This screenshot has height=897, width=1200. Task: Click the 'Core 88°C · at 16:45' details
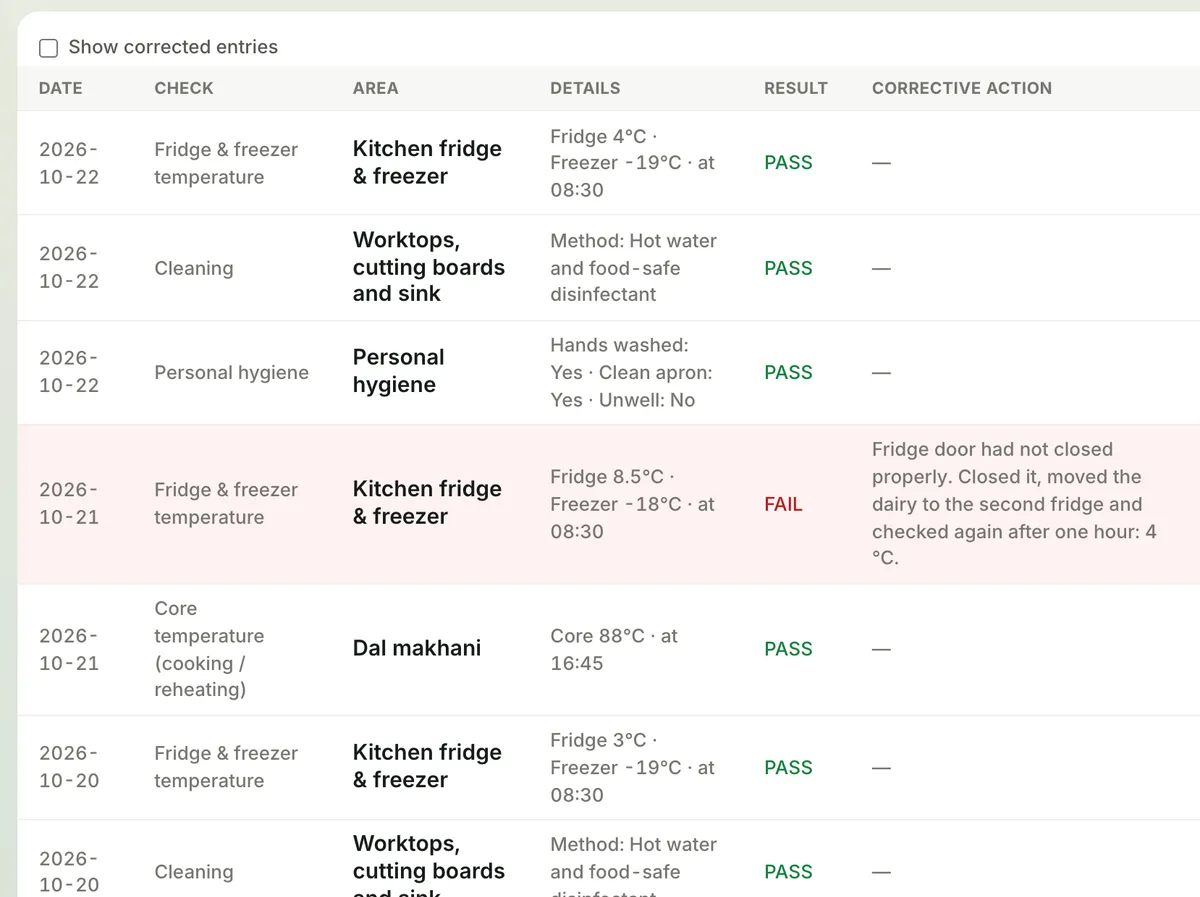[x=614, y=649]
